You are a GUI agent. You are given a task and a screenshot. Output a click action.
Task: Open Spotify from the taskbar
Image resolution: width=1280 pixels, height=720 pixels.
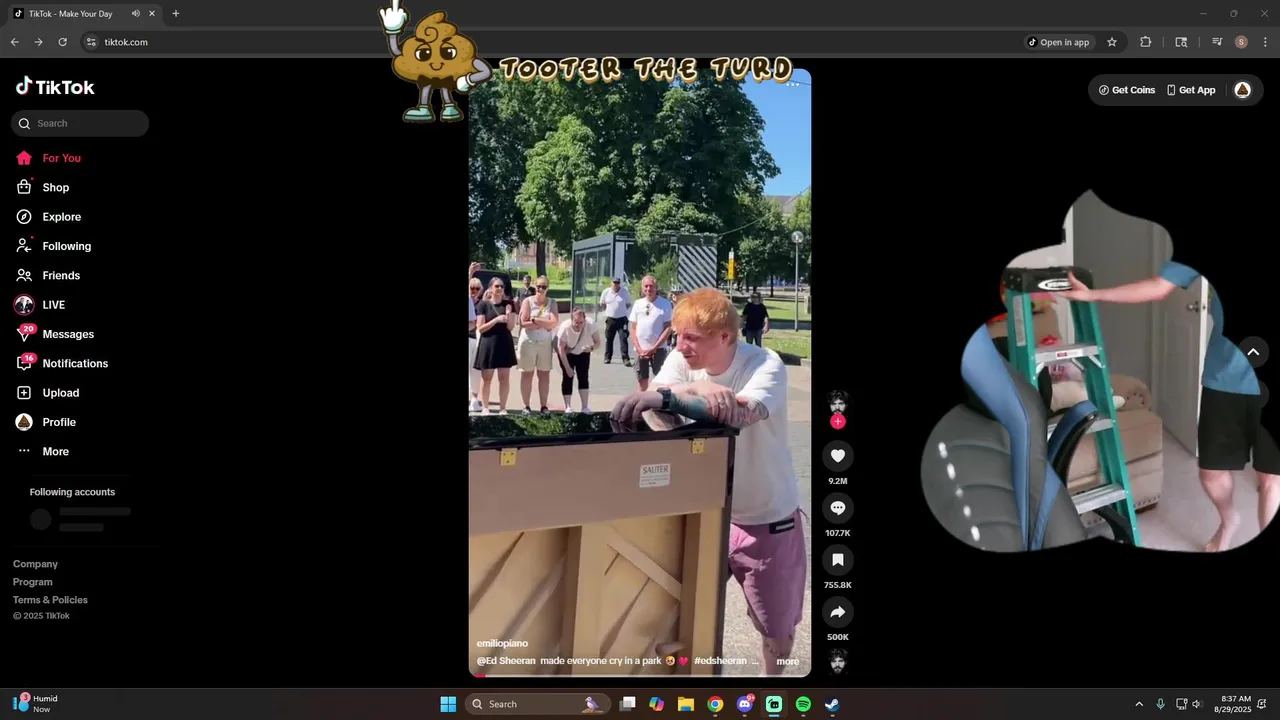(x=803, y=704)
